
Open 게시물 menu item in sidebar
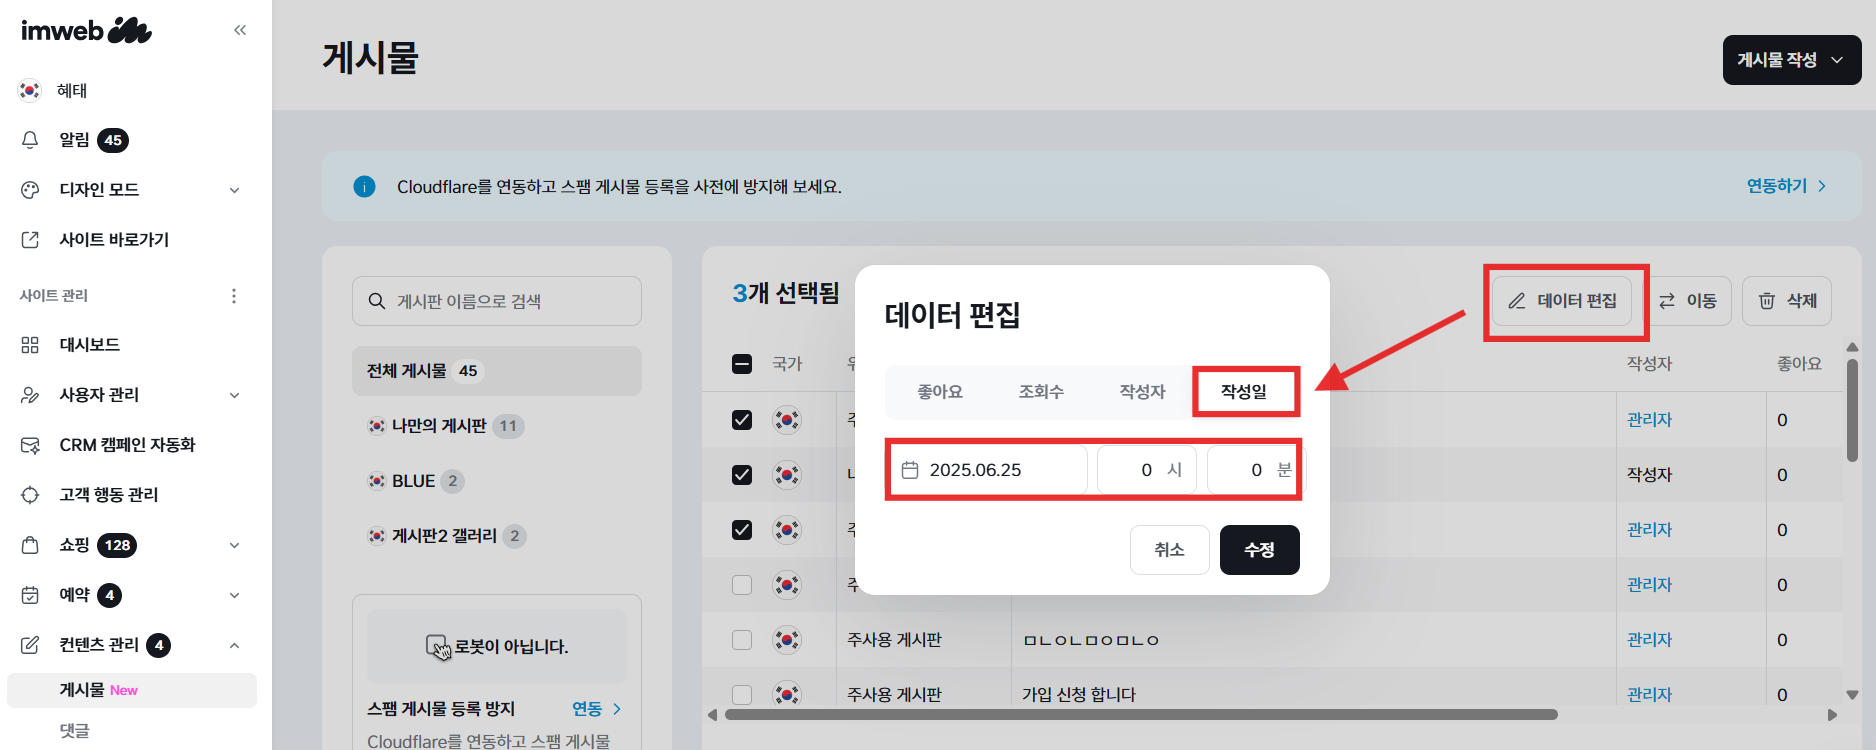pos(132,690)
